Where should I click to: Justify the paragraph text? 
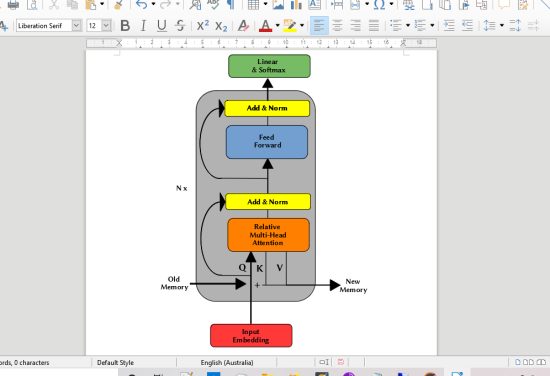tap(374, 26)
